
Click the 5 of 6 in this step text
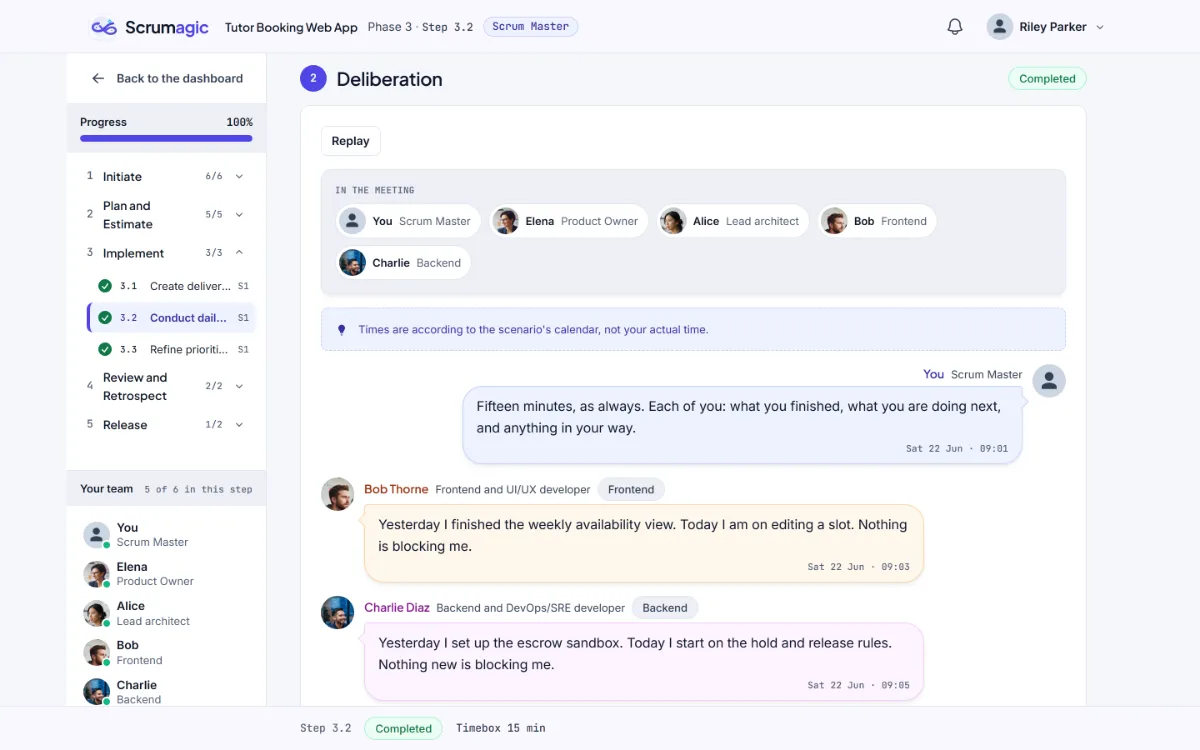[x=198, y=489]
